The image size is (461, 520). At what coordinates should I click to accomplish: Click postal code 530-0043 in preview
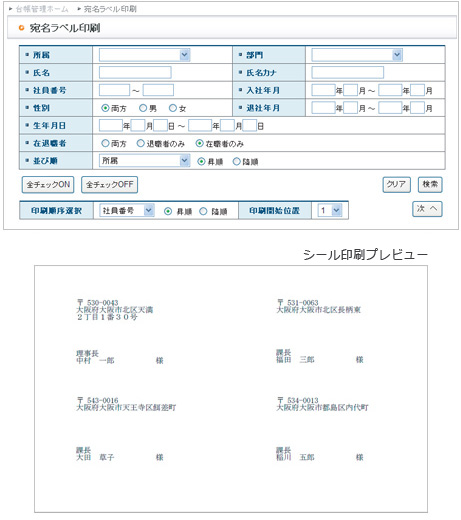tap(102, 303)
